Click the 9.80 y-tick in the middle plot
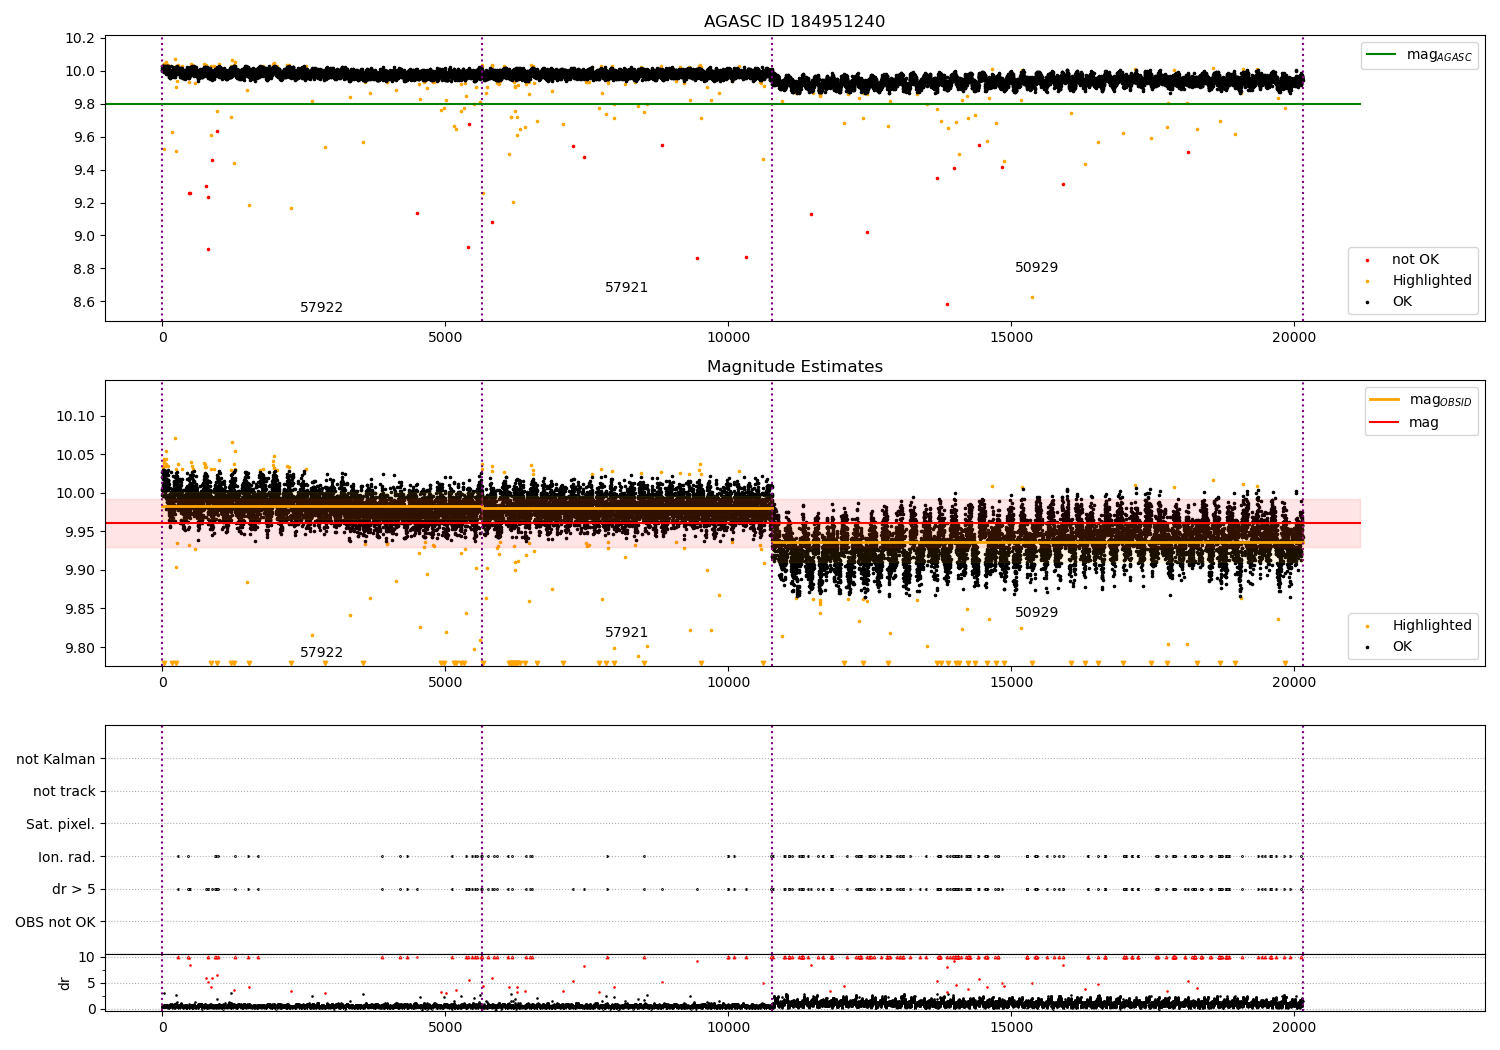 [x=80, y=648]
